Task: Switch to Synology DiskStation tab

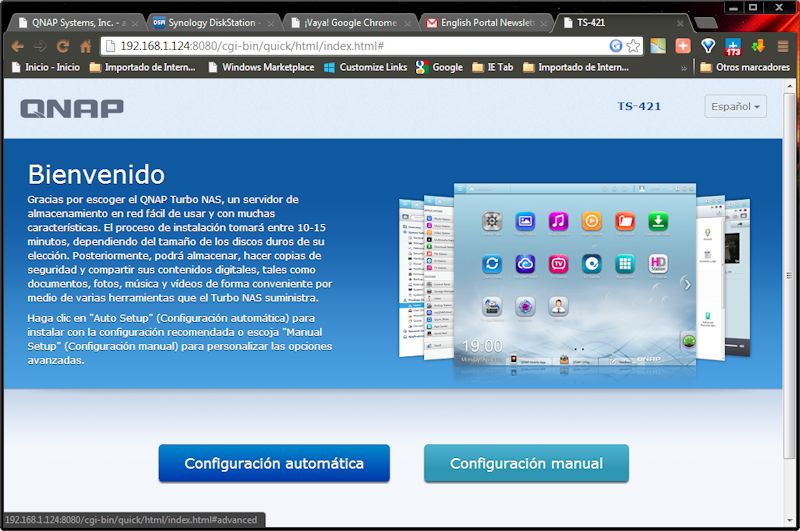Action: [x=214, y=23]
